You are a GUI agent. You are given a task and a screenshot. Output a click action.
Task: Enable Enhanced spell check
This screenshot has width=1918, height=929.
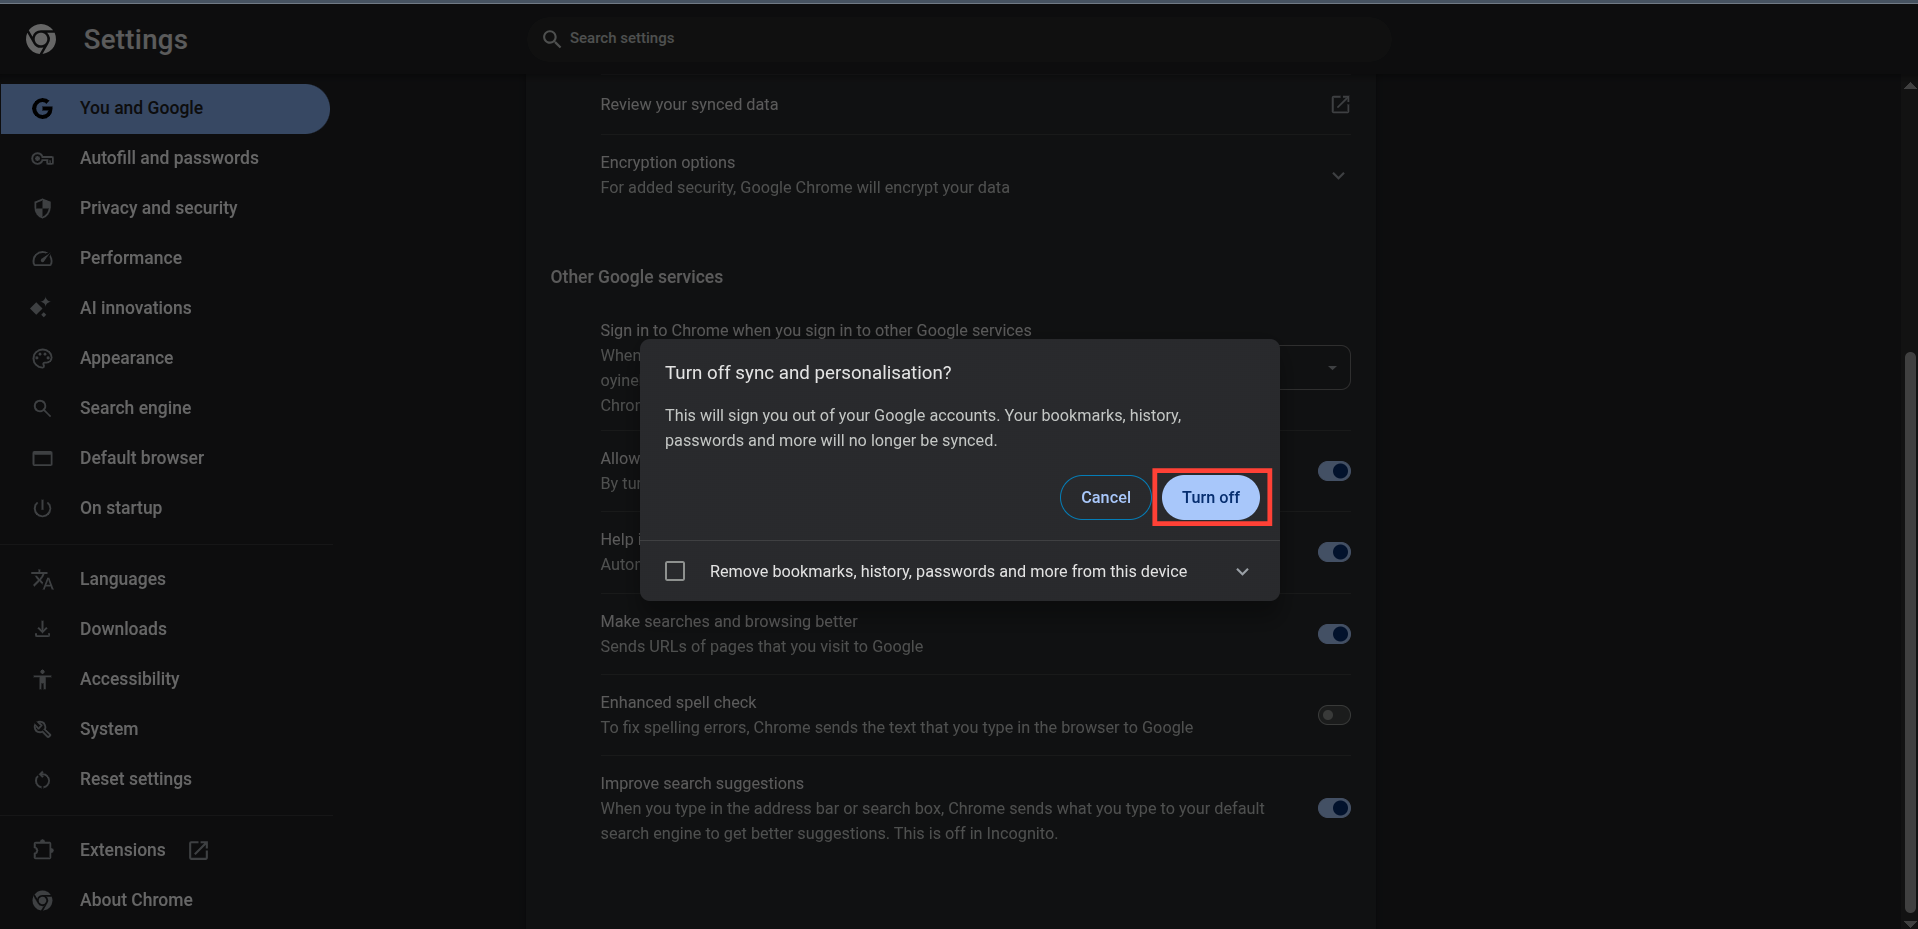(1332, 715)
